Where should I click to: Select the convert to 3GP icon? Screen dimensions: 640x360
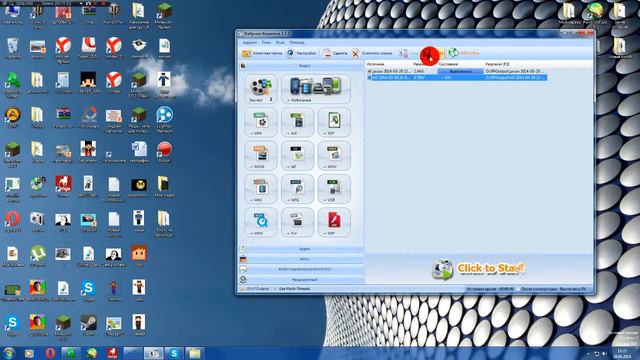(x=334, y=122)
